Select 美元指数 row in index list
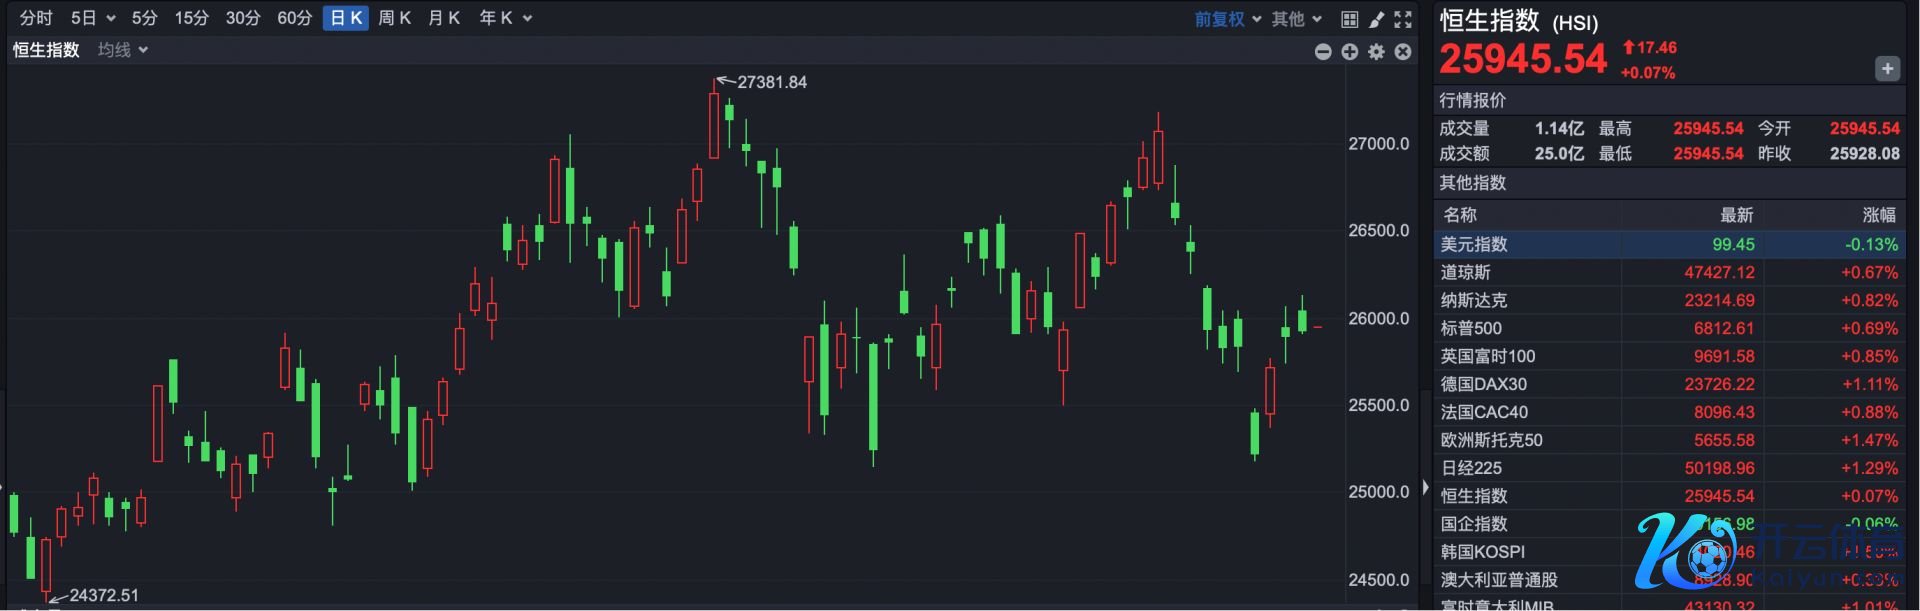1920x611 pixels. pyautogui.click(x=1668, y=244)
